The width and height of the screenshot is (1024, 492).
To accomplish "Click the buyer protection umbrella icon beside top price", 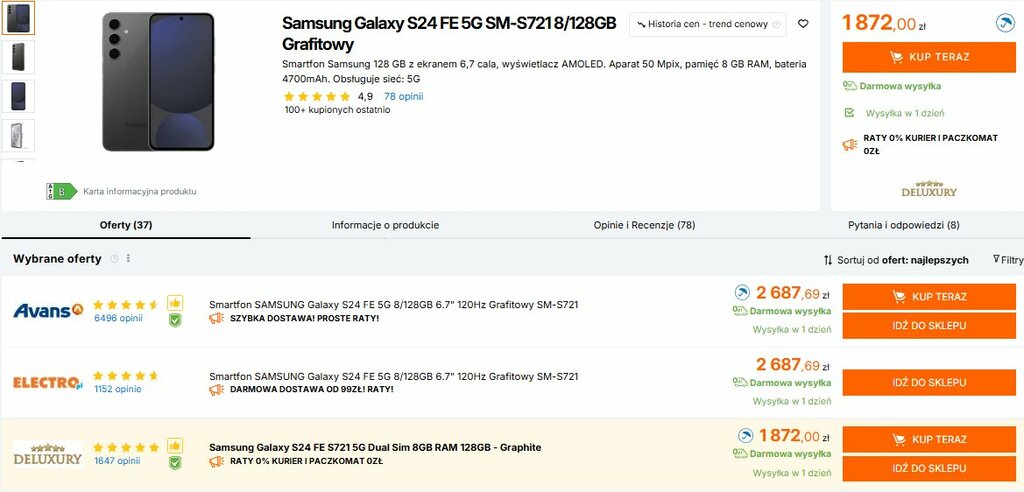I will (x=1005, y=24).
